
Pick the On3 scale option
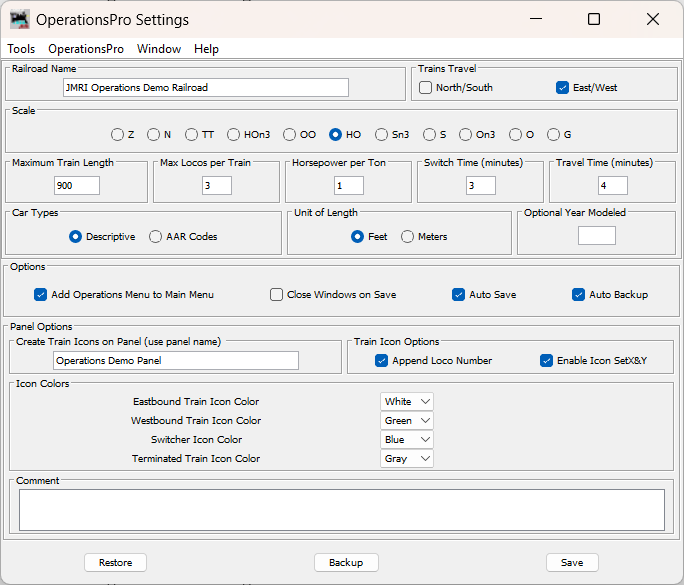tap(465, 134)
